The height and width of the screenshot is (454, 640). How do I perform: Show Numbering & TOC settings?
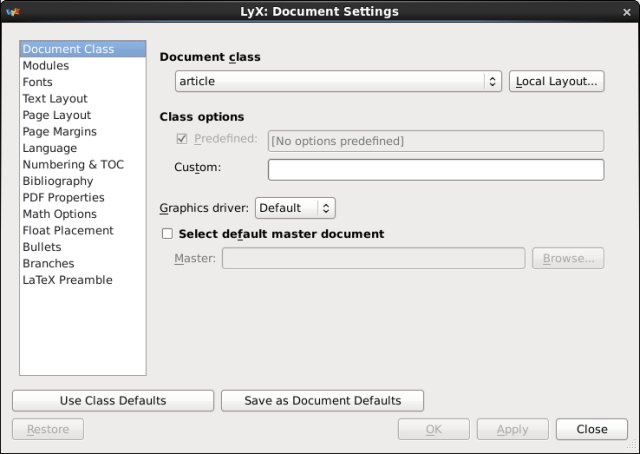[73, 165]
